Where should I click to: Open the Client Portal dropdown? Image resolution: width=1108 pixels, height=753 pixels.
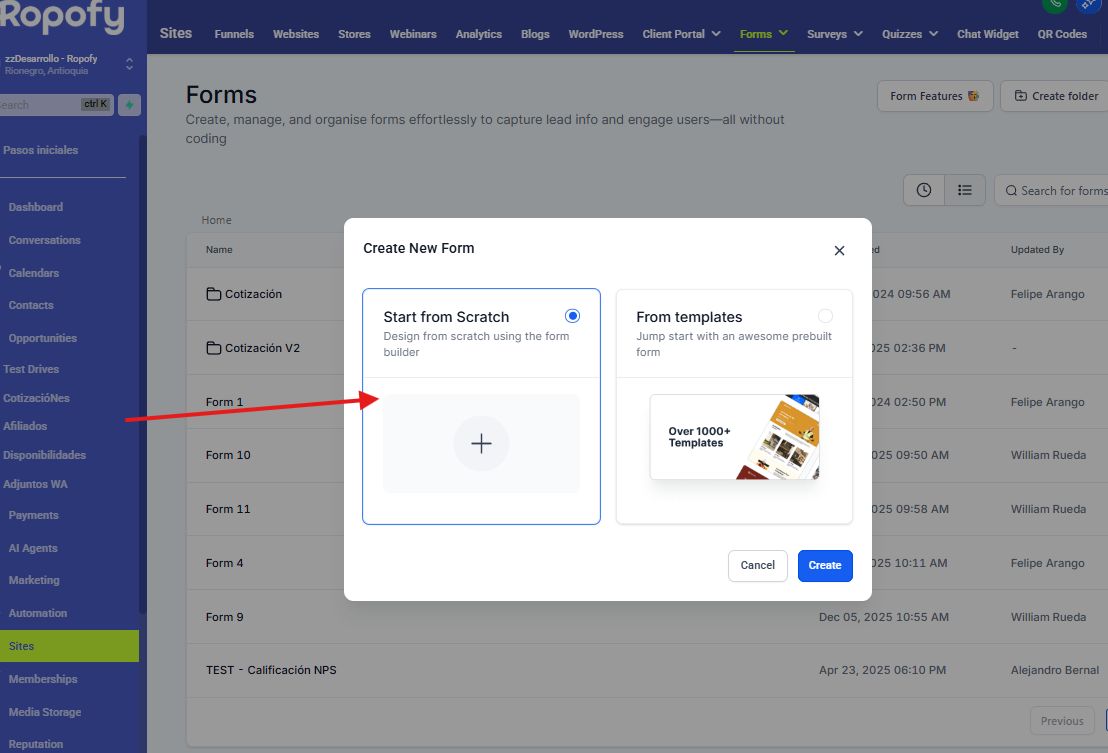coord(681,34)
